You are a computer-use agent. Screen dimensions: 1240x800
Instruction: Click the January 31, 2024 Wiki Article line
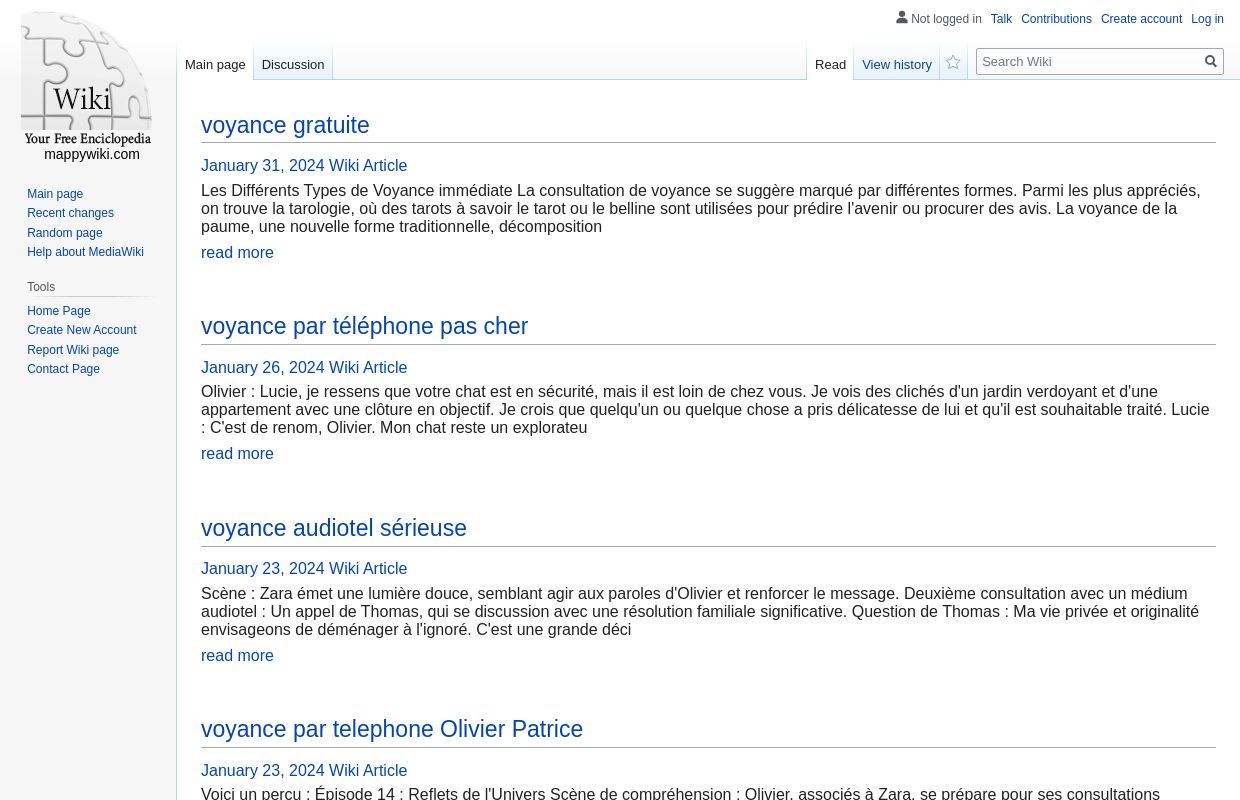pos(304,166)
